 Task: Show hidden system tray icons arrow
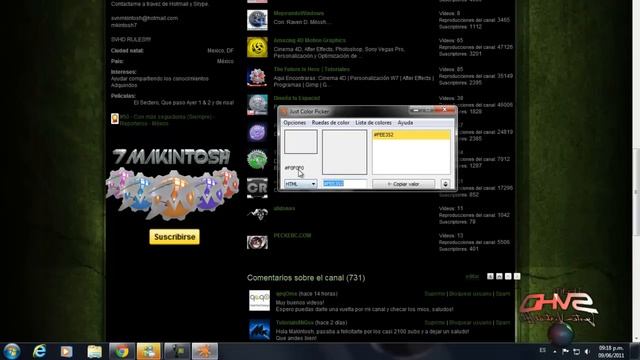pos(555,351)
